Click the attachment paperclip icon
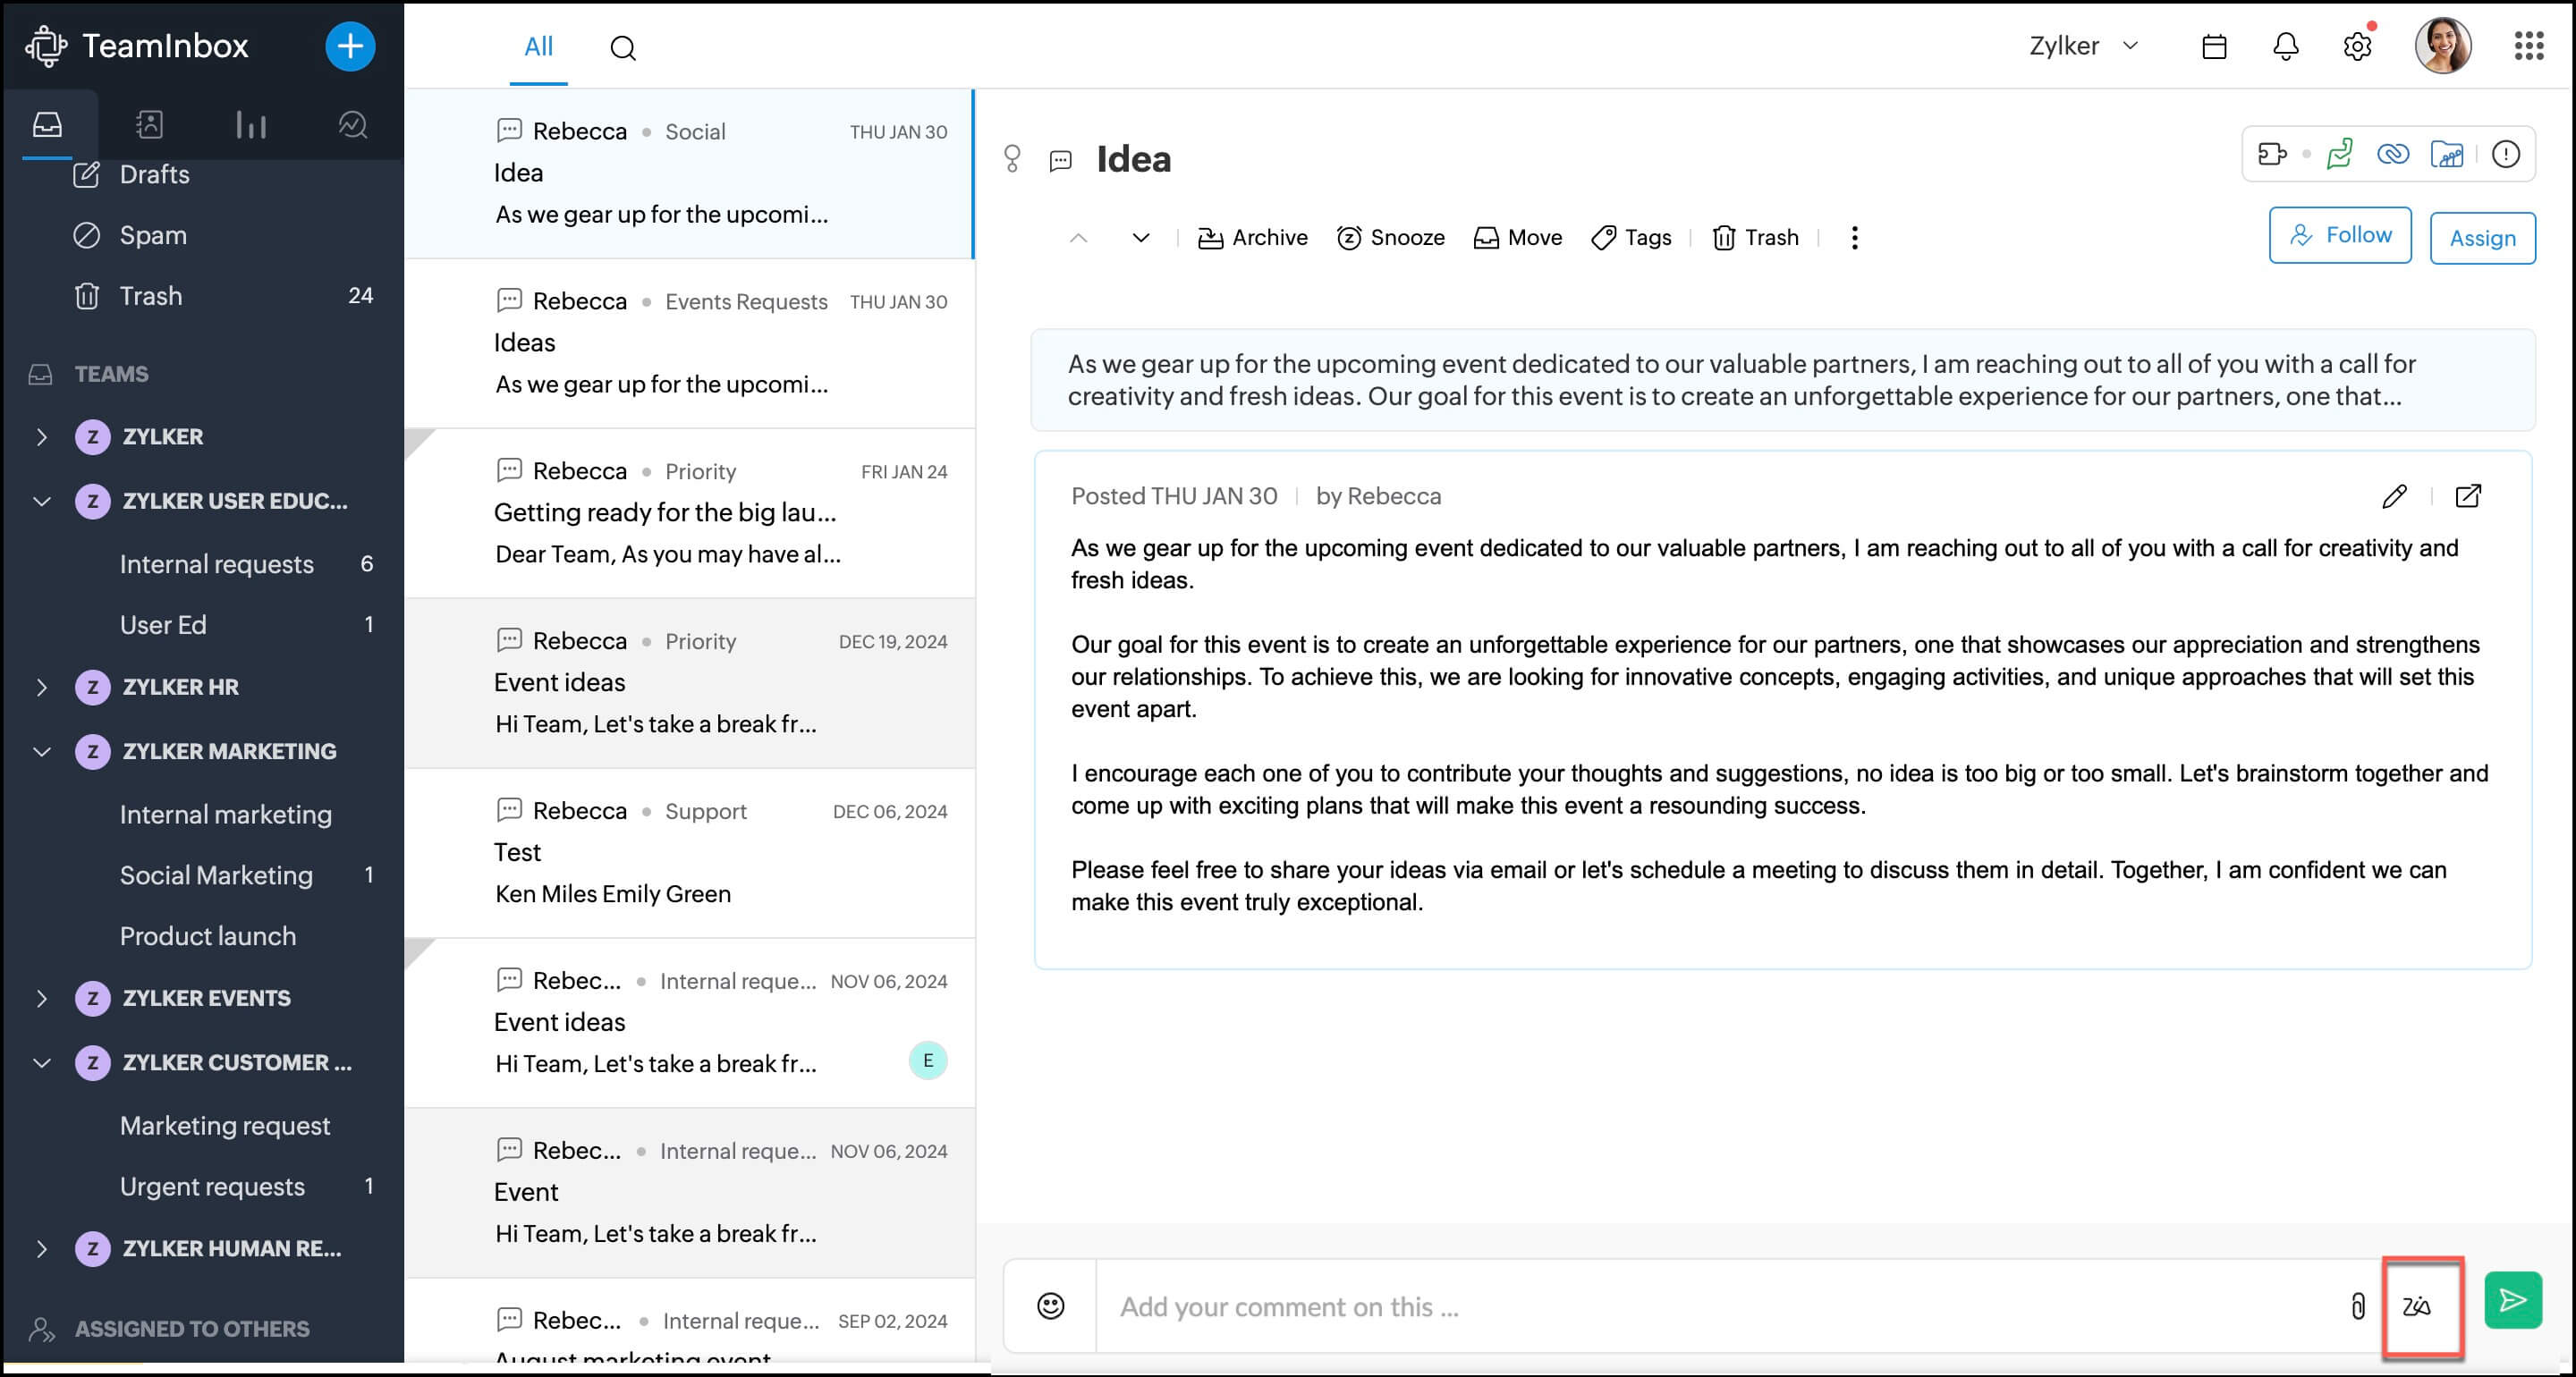The width and height of the screenshot is (2576, 1377). point(2357,1305)
